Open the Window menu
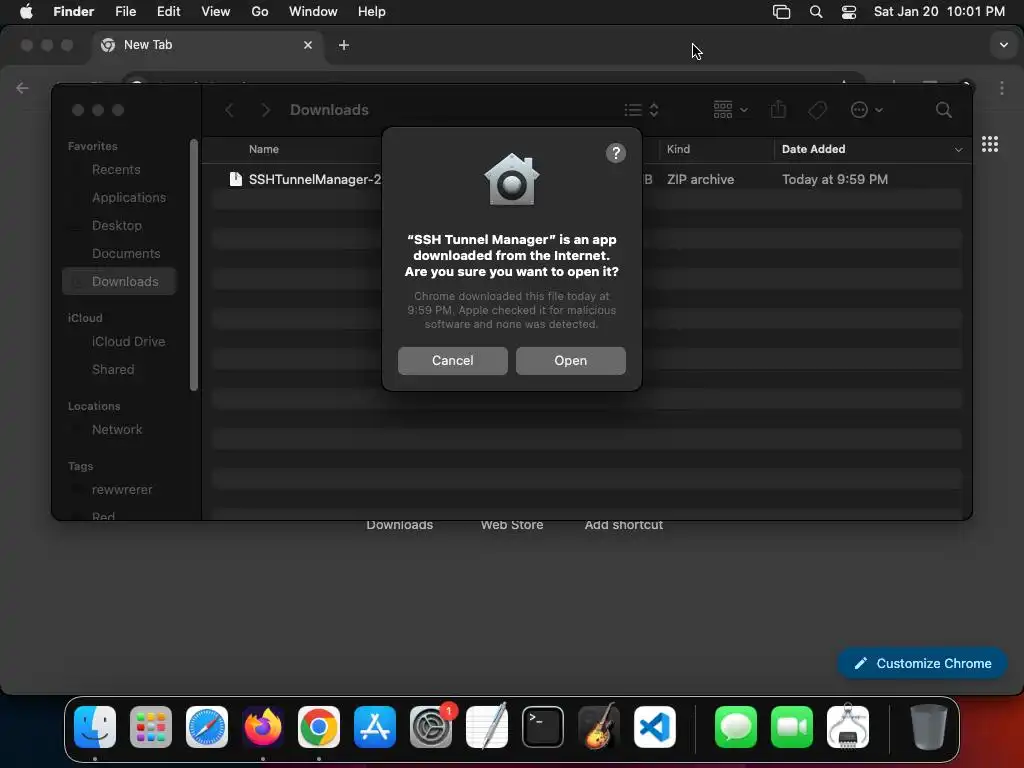Screen dimensions: 1024x768 click(313, 12)
